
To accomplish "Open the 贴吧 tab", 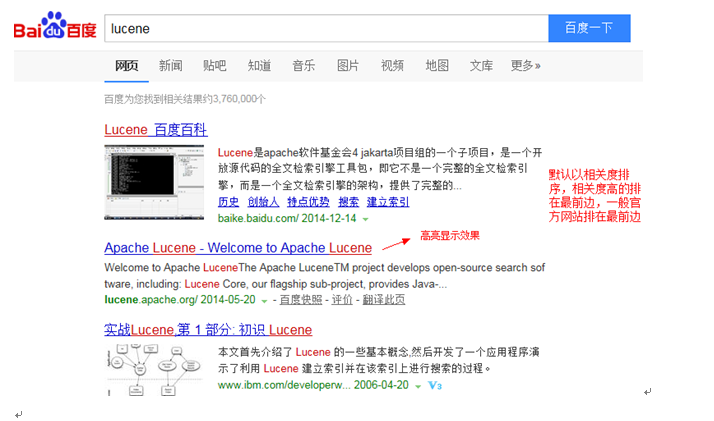I will point(214,66).
